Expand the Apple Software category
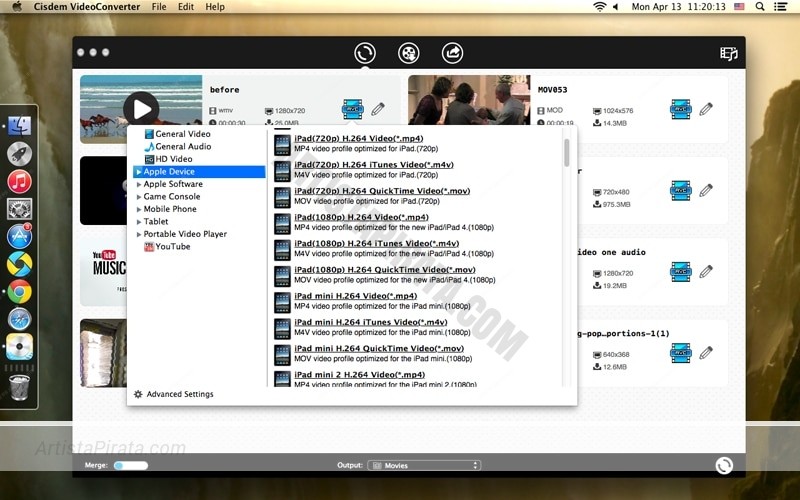The width and height of the screenshot is (800, 500). click(139, 184)
